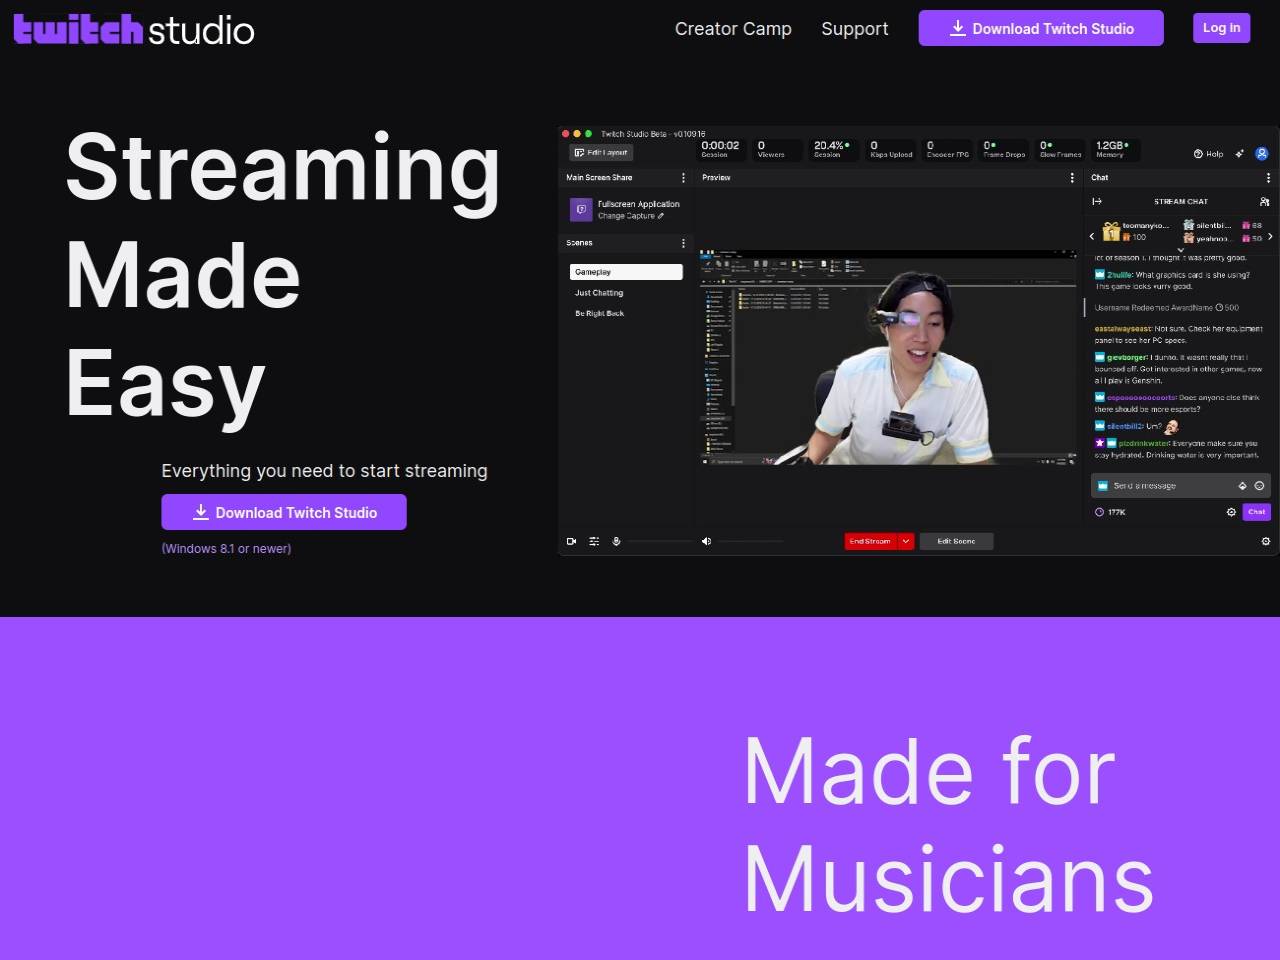1280x960 pixels.
Task: Click the 177K channel points icon
Action: pos(1099,512)
